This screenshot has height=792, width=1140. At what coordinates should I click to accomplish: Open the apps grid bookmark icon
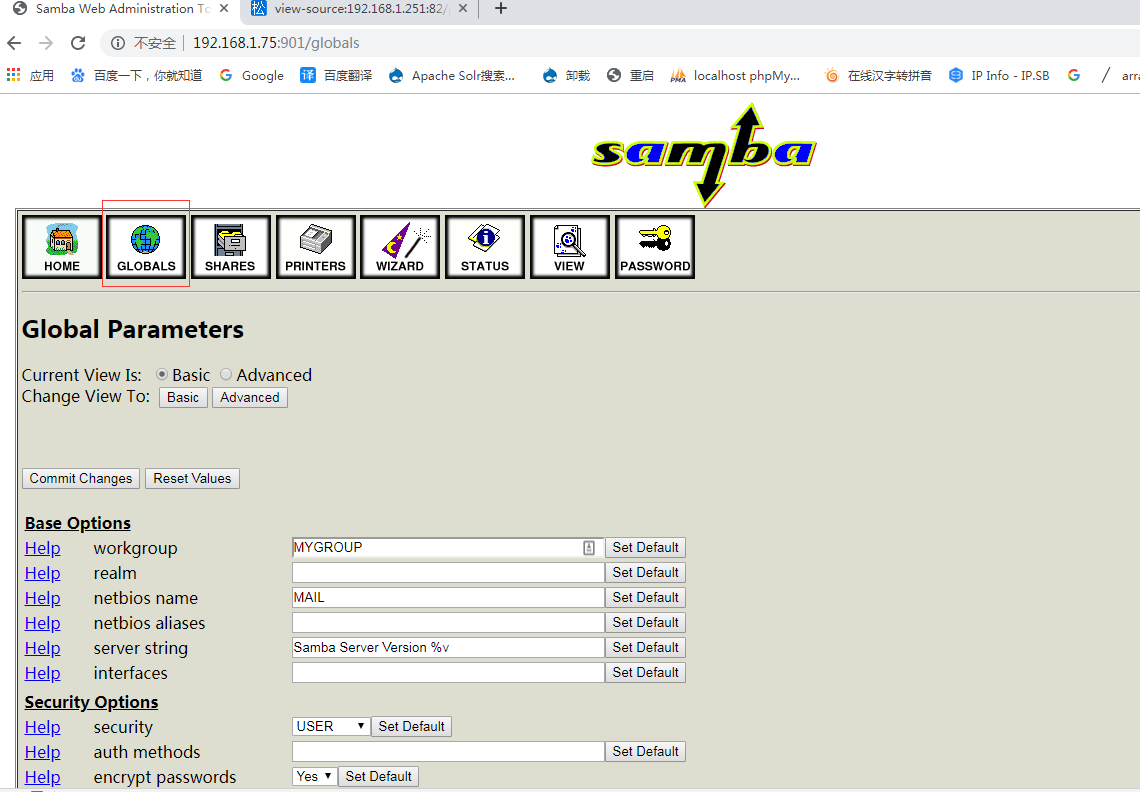click(x=13, y=75)
